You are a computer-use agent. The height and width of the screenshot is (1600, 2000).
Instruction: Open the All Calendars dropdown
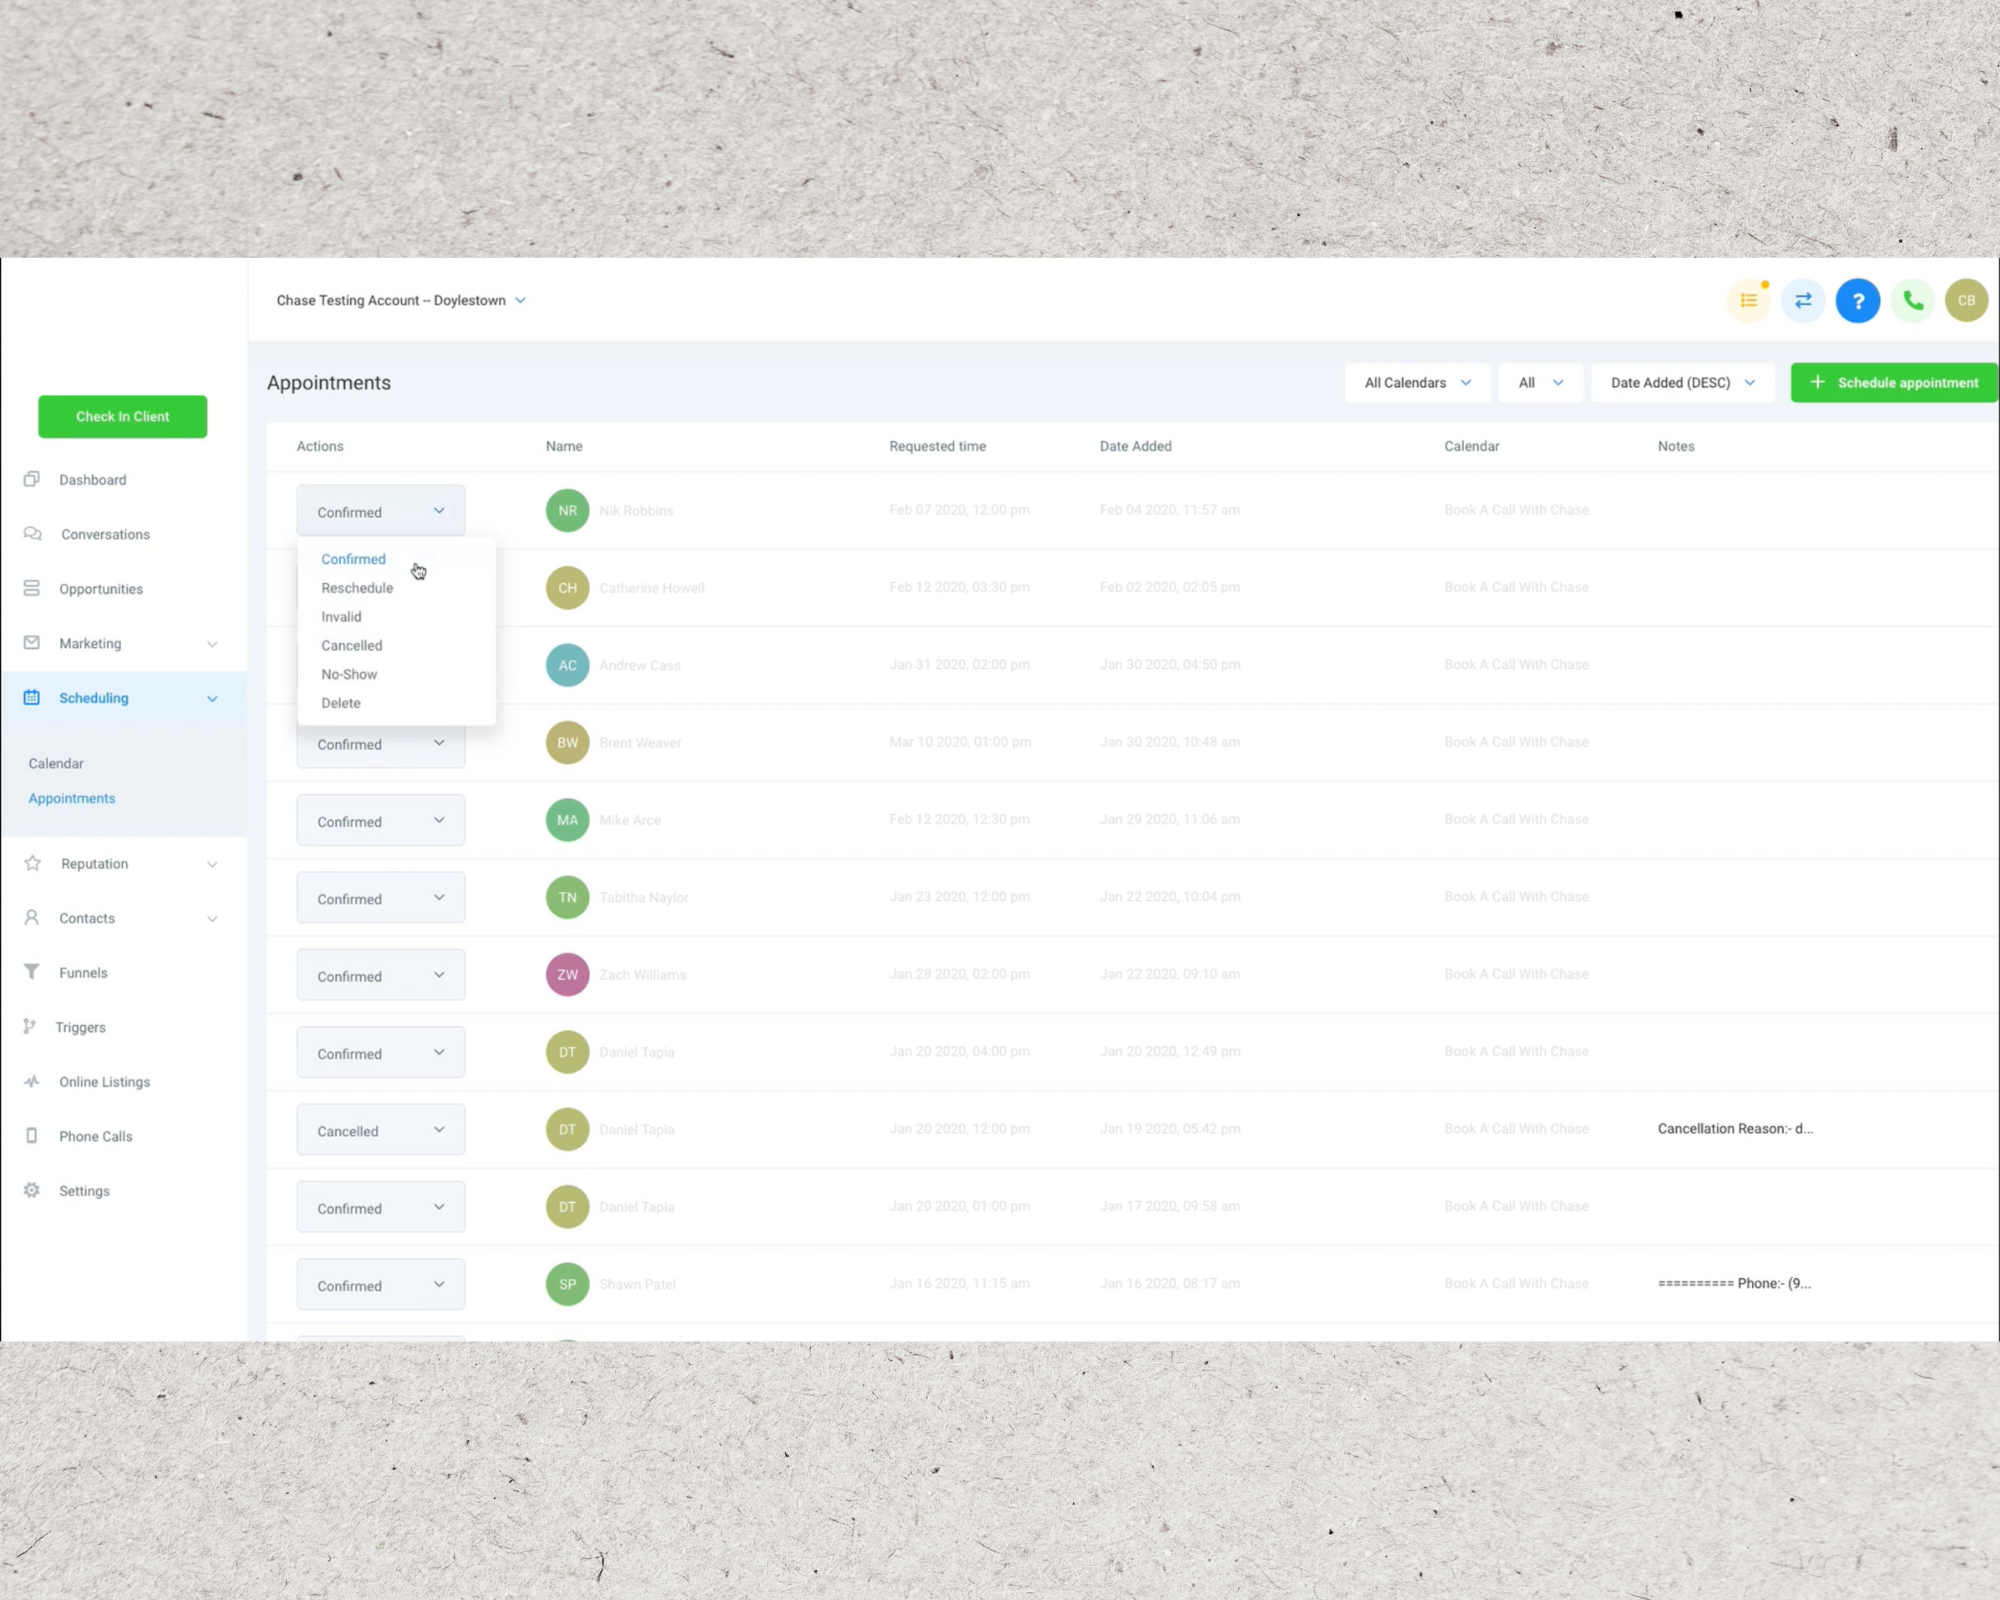click(x=1417, y=383)
